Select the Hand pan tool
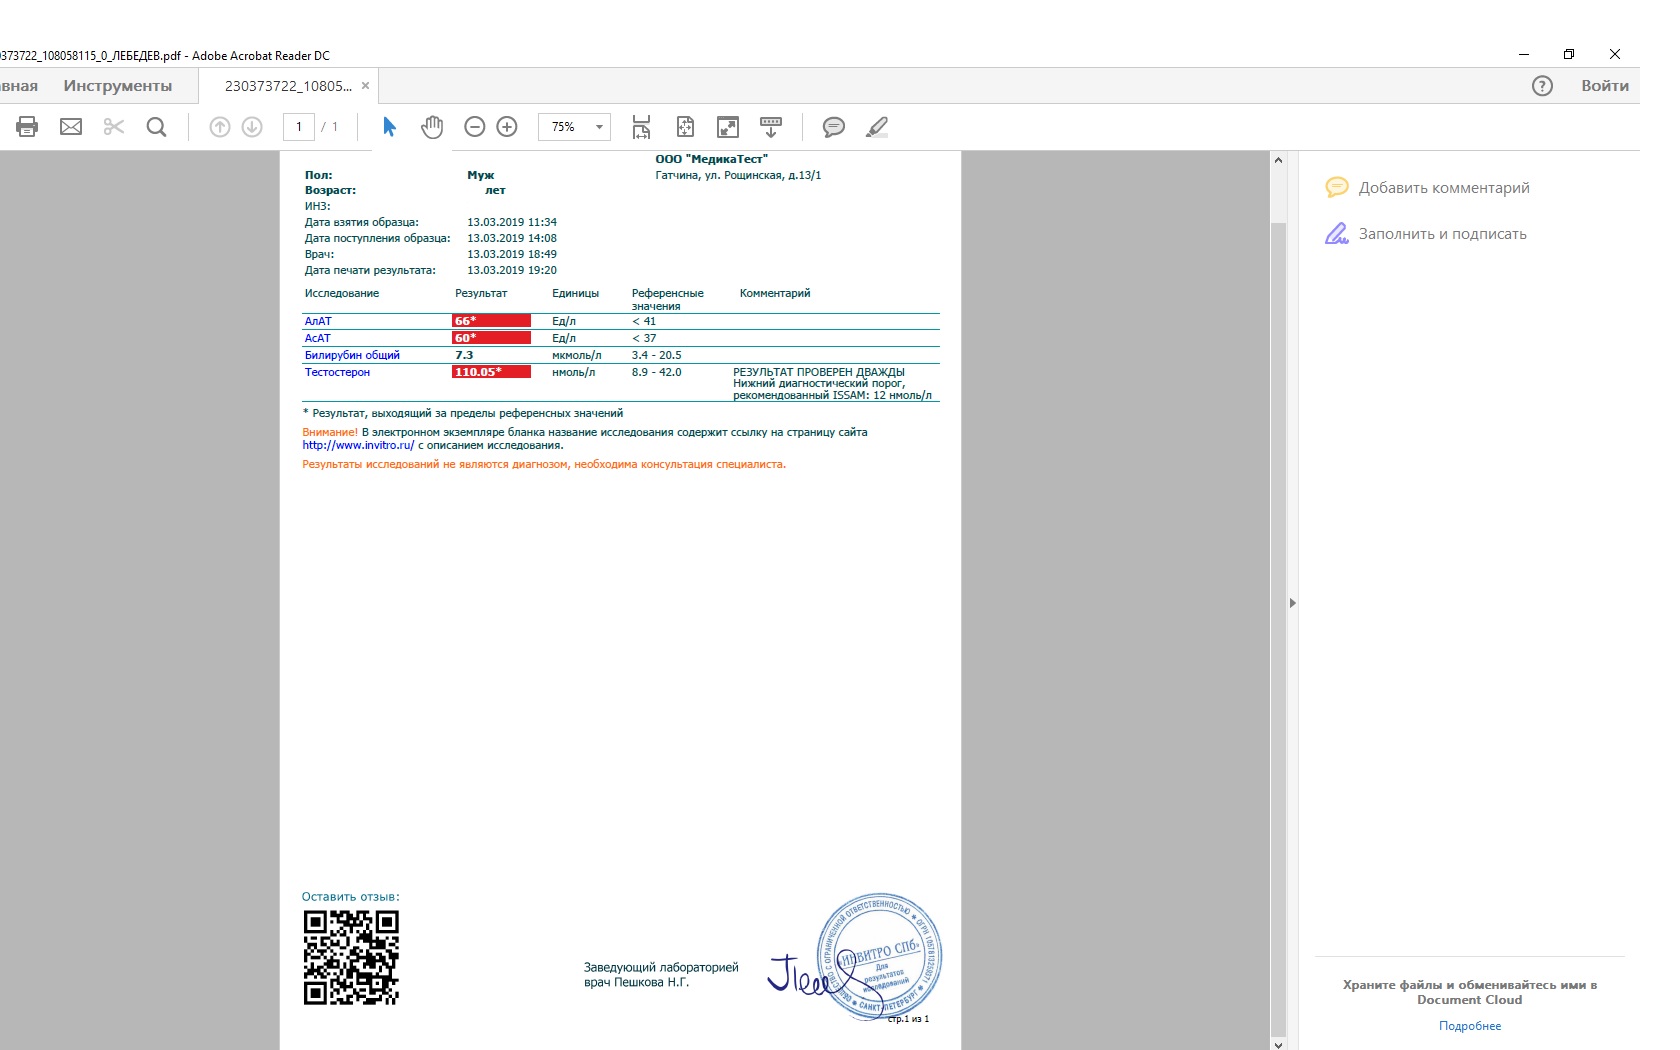The width and height of the screenshot is (1680, 1050). point(432,127)
